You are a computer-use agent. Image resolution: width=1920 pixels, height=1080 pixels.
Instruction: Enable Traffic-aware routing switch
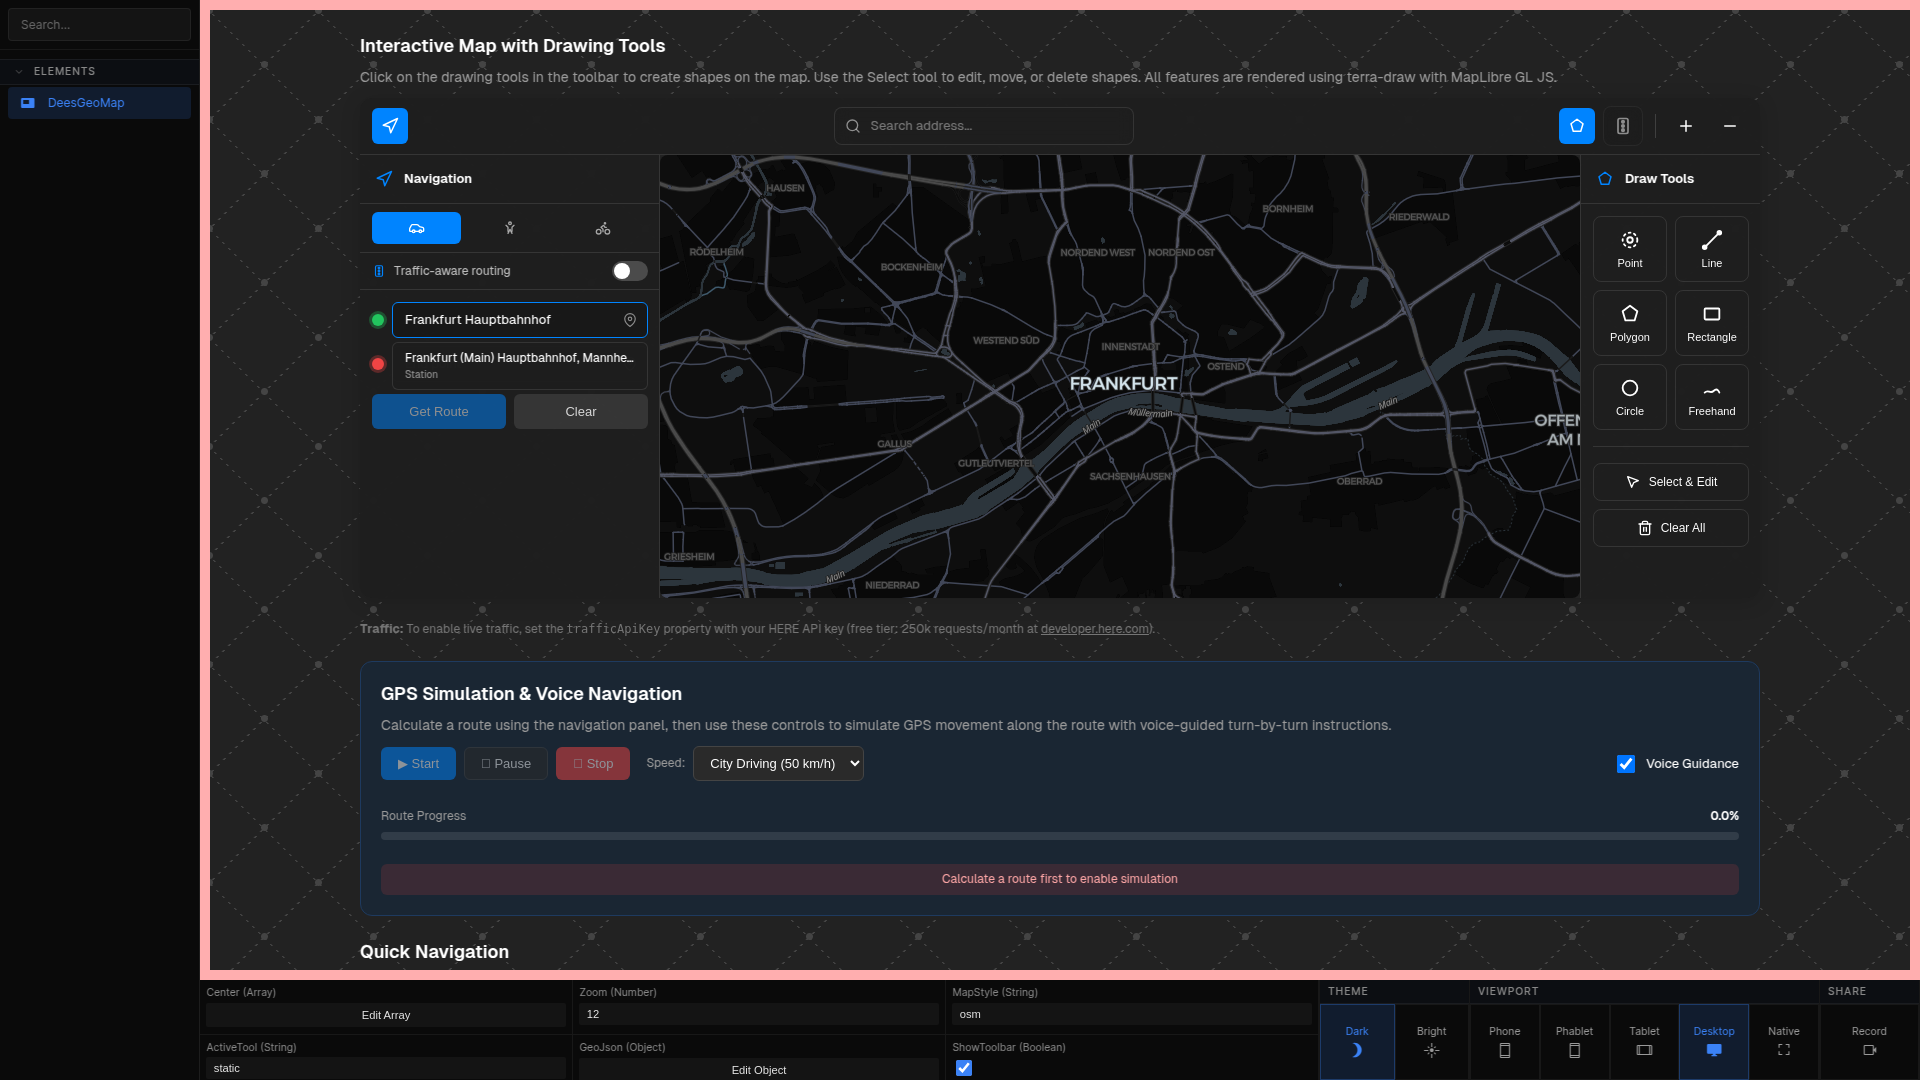pyautogui.click(x=629, y=271)
